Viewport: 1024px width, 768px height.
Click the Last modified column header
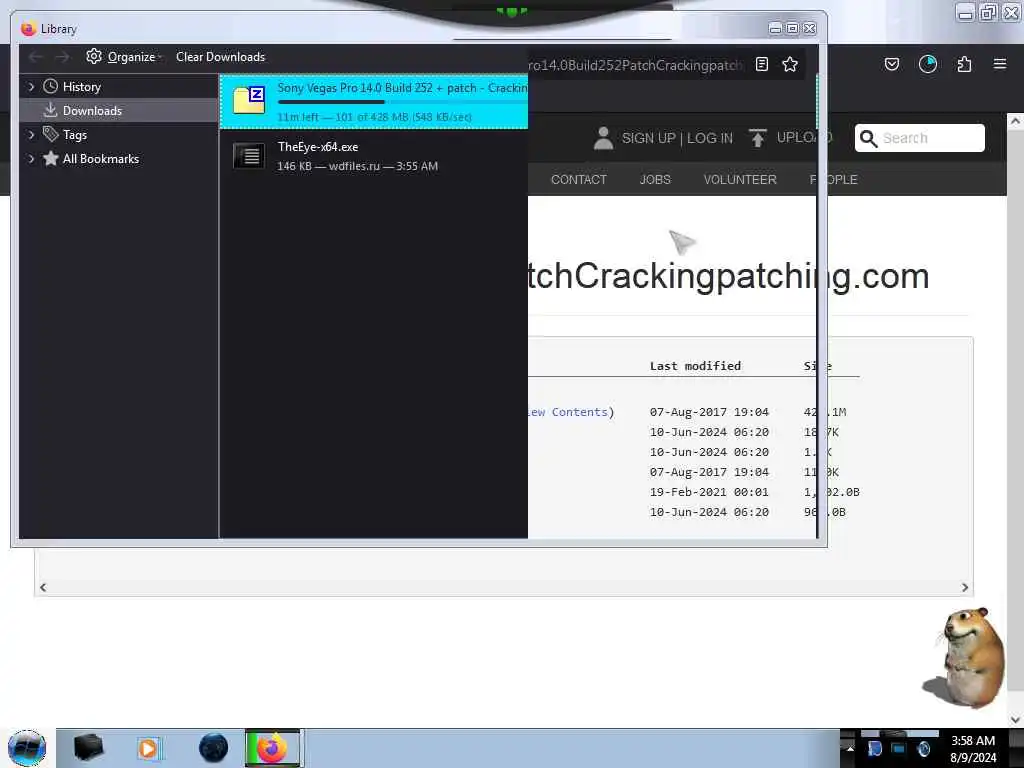click(695, 366)
